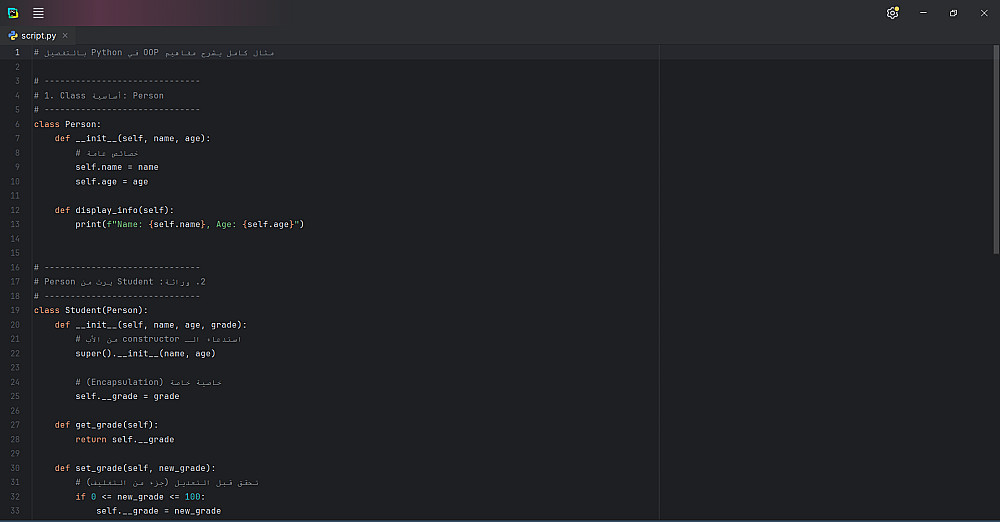Open the hamburger main menu

(x=38, y=13)
